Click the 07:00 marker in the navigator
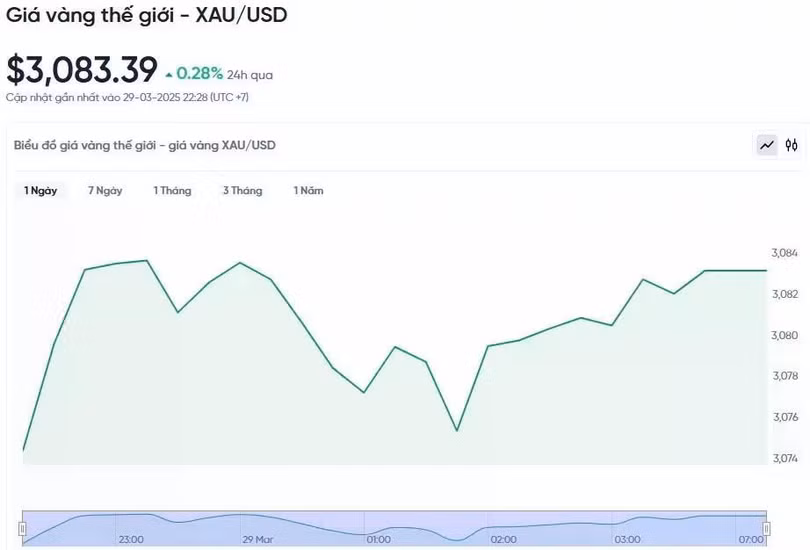 [x=751, y=539]
